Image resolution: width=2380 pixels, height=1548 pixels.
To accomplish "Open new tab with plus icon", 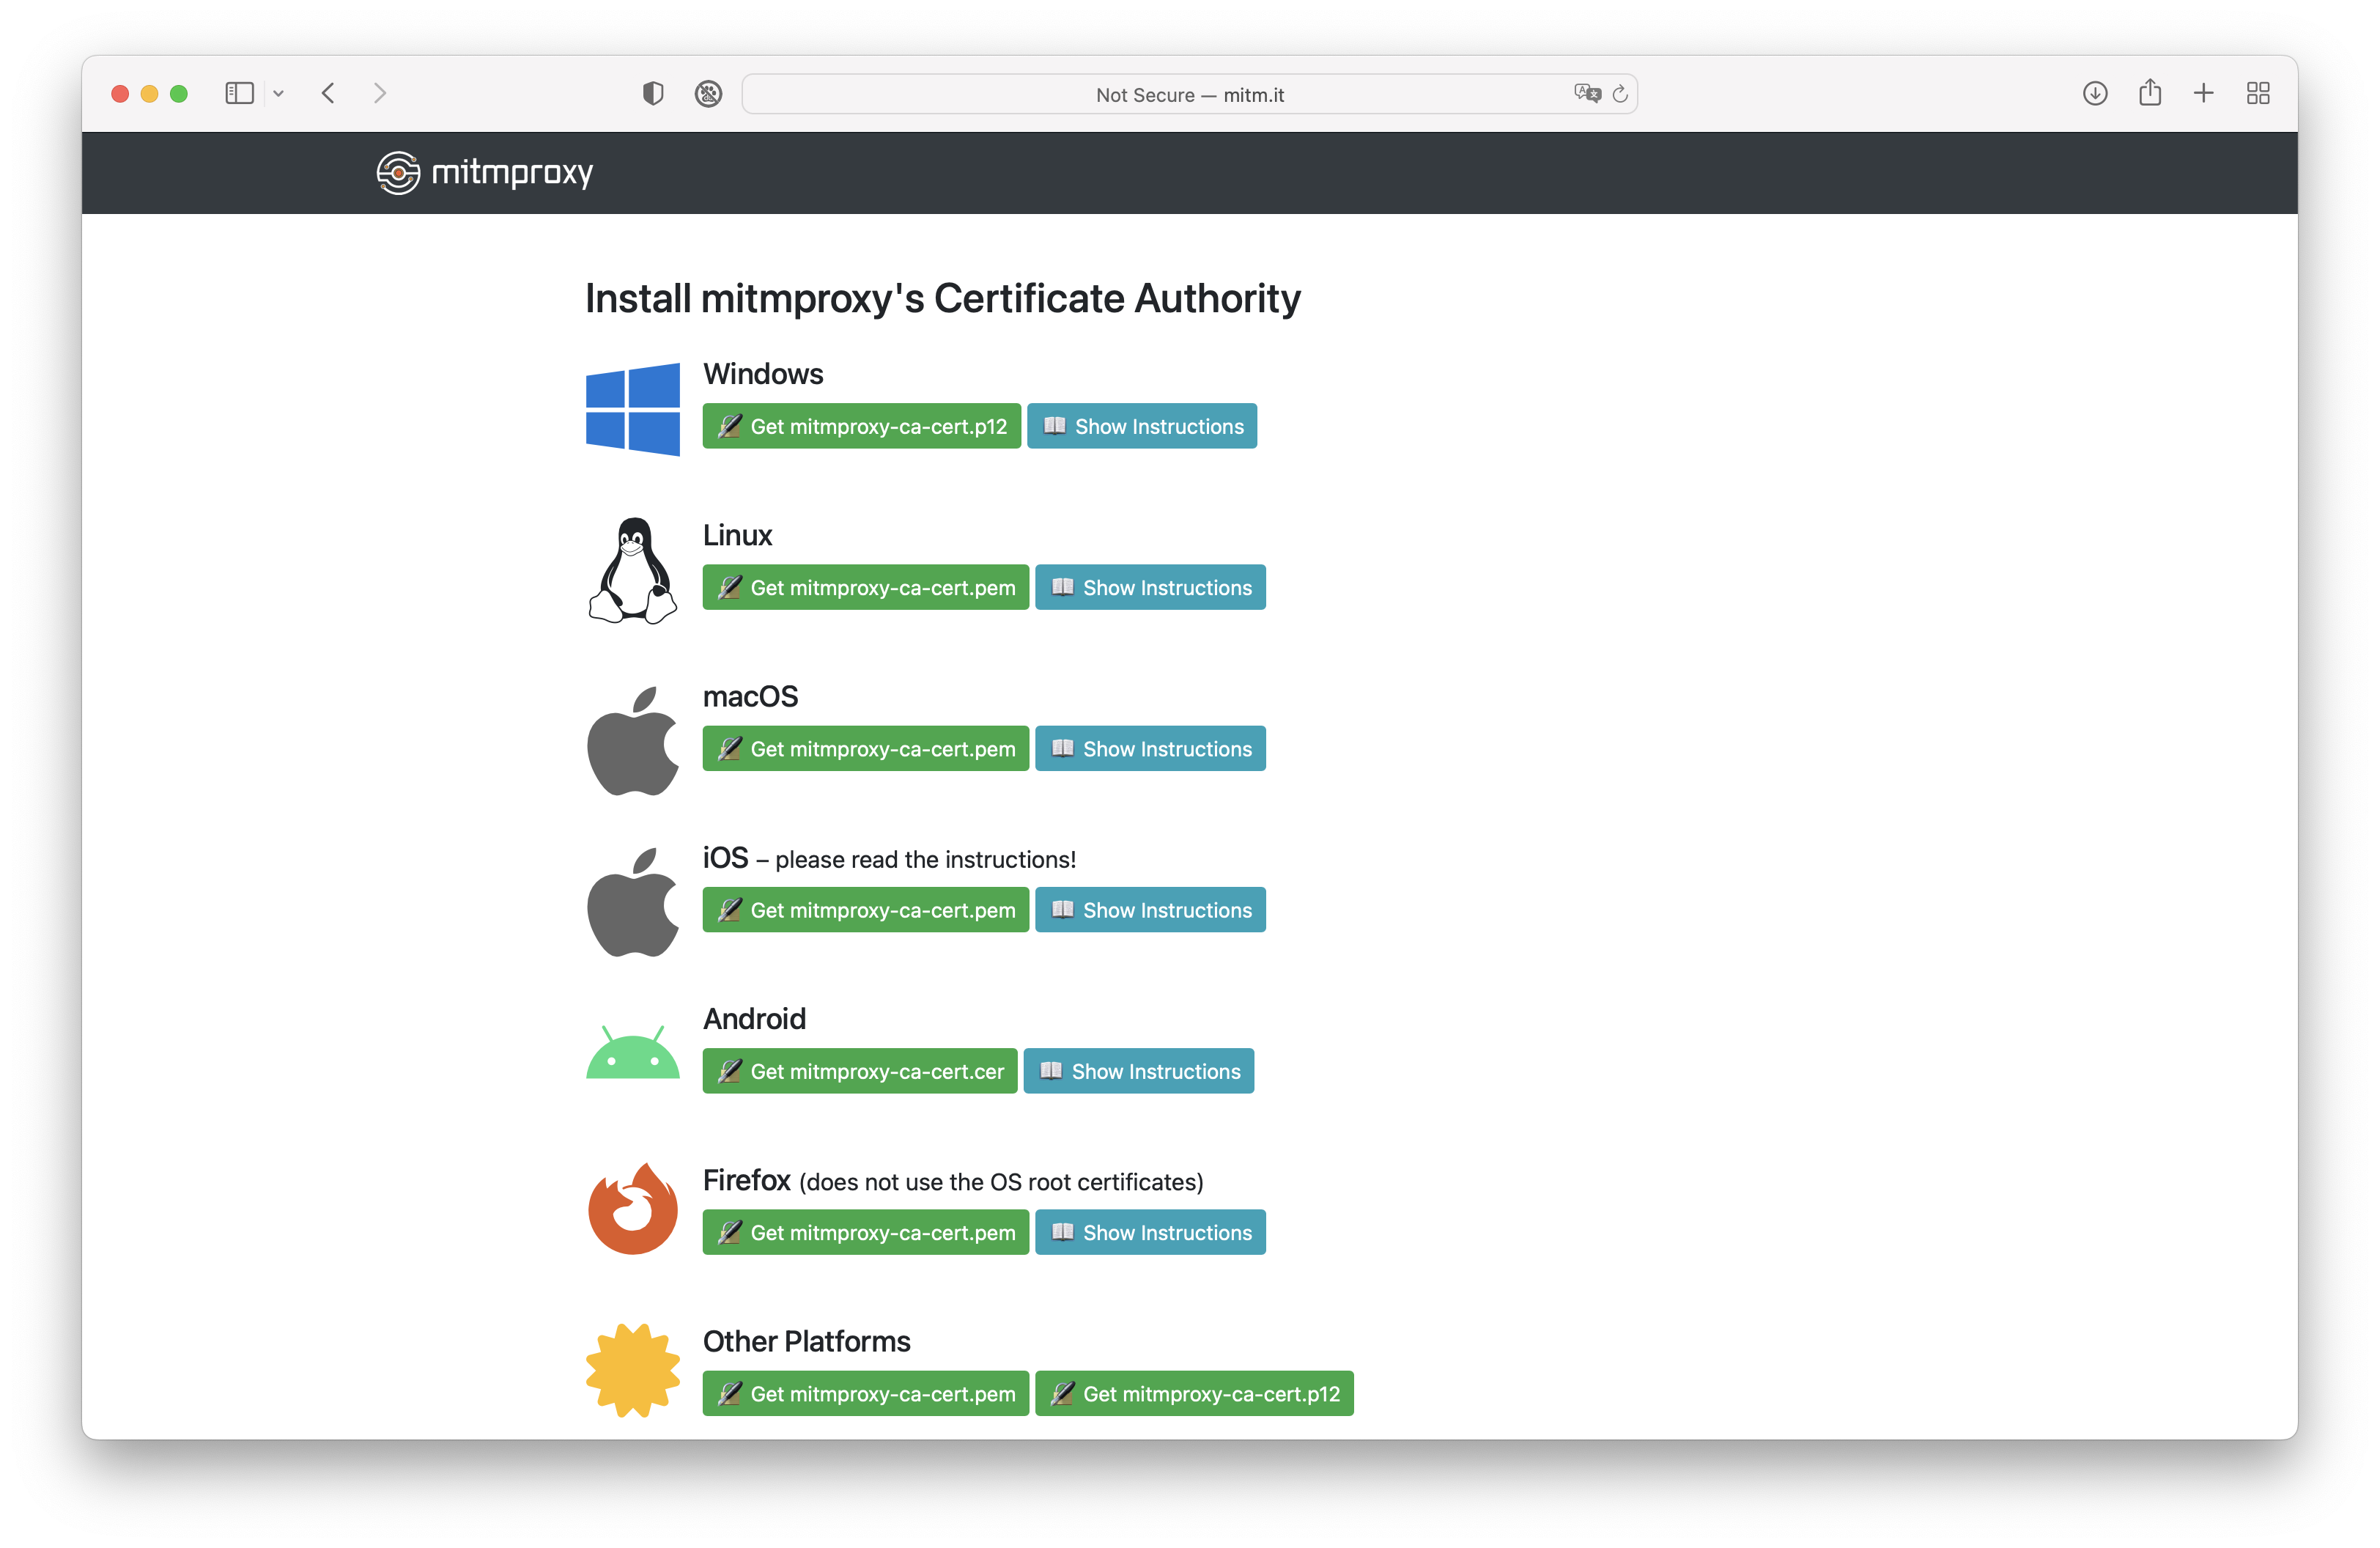I will [x=2204, y=93].
